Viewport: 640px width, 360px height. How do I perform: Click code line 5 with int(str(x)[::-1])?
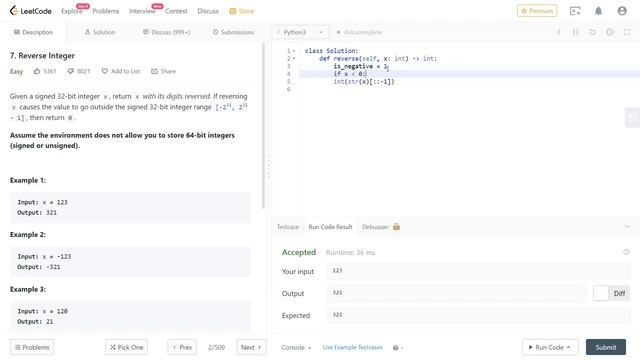click(364, 82)
